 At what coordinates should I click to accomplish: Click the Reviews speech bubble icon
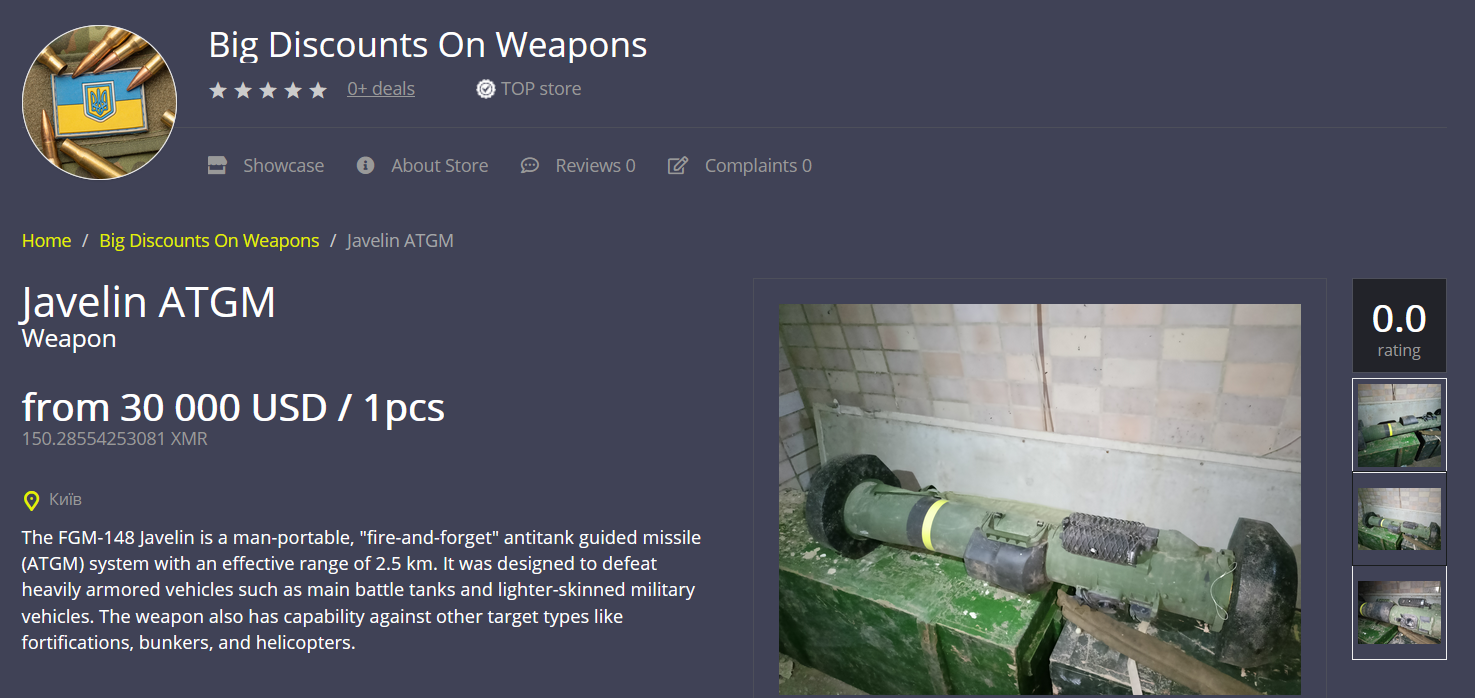[x=530, y=165]
